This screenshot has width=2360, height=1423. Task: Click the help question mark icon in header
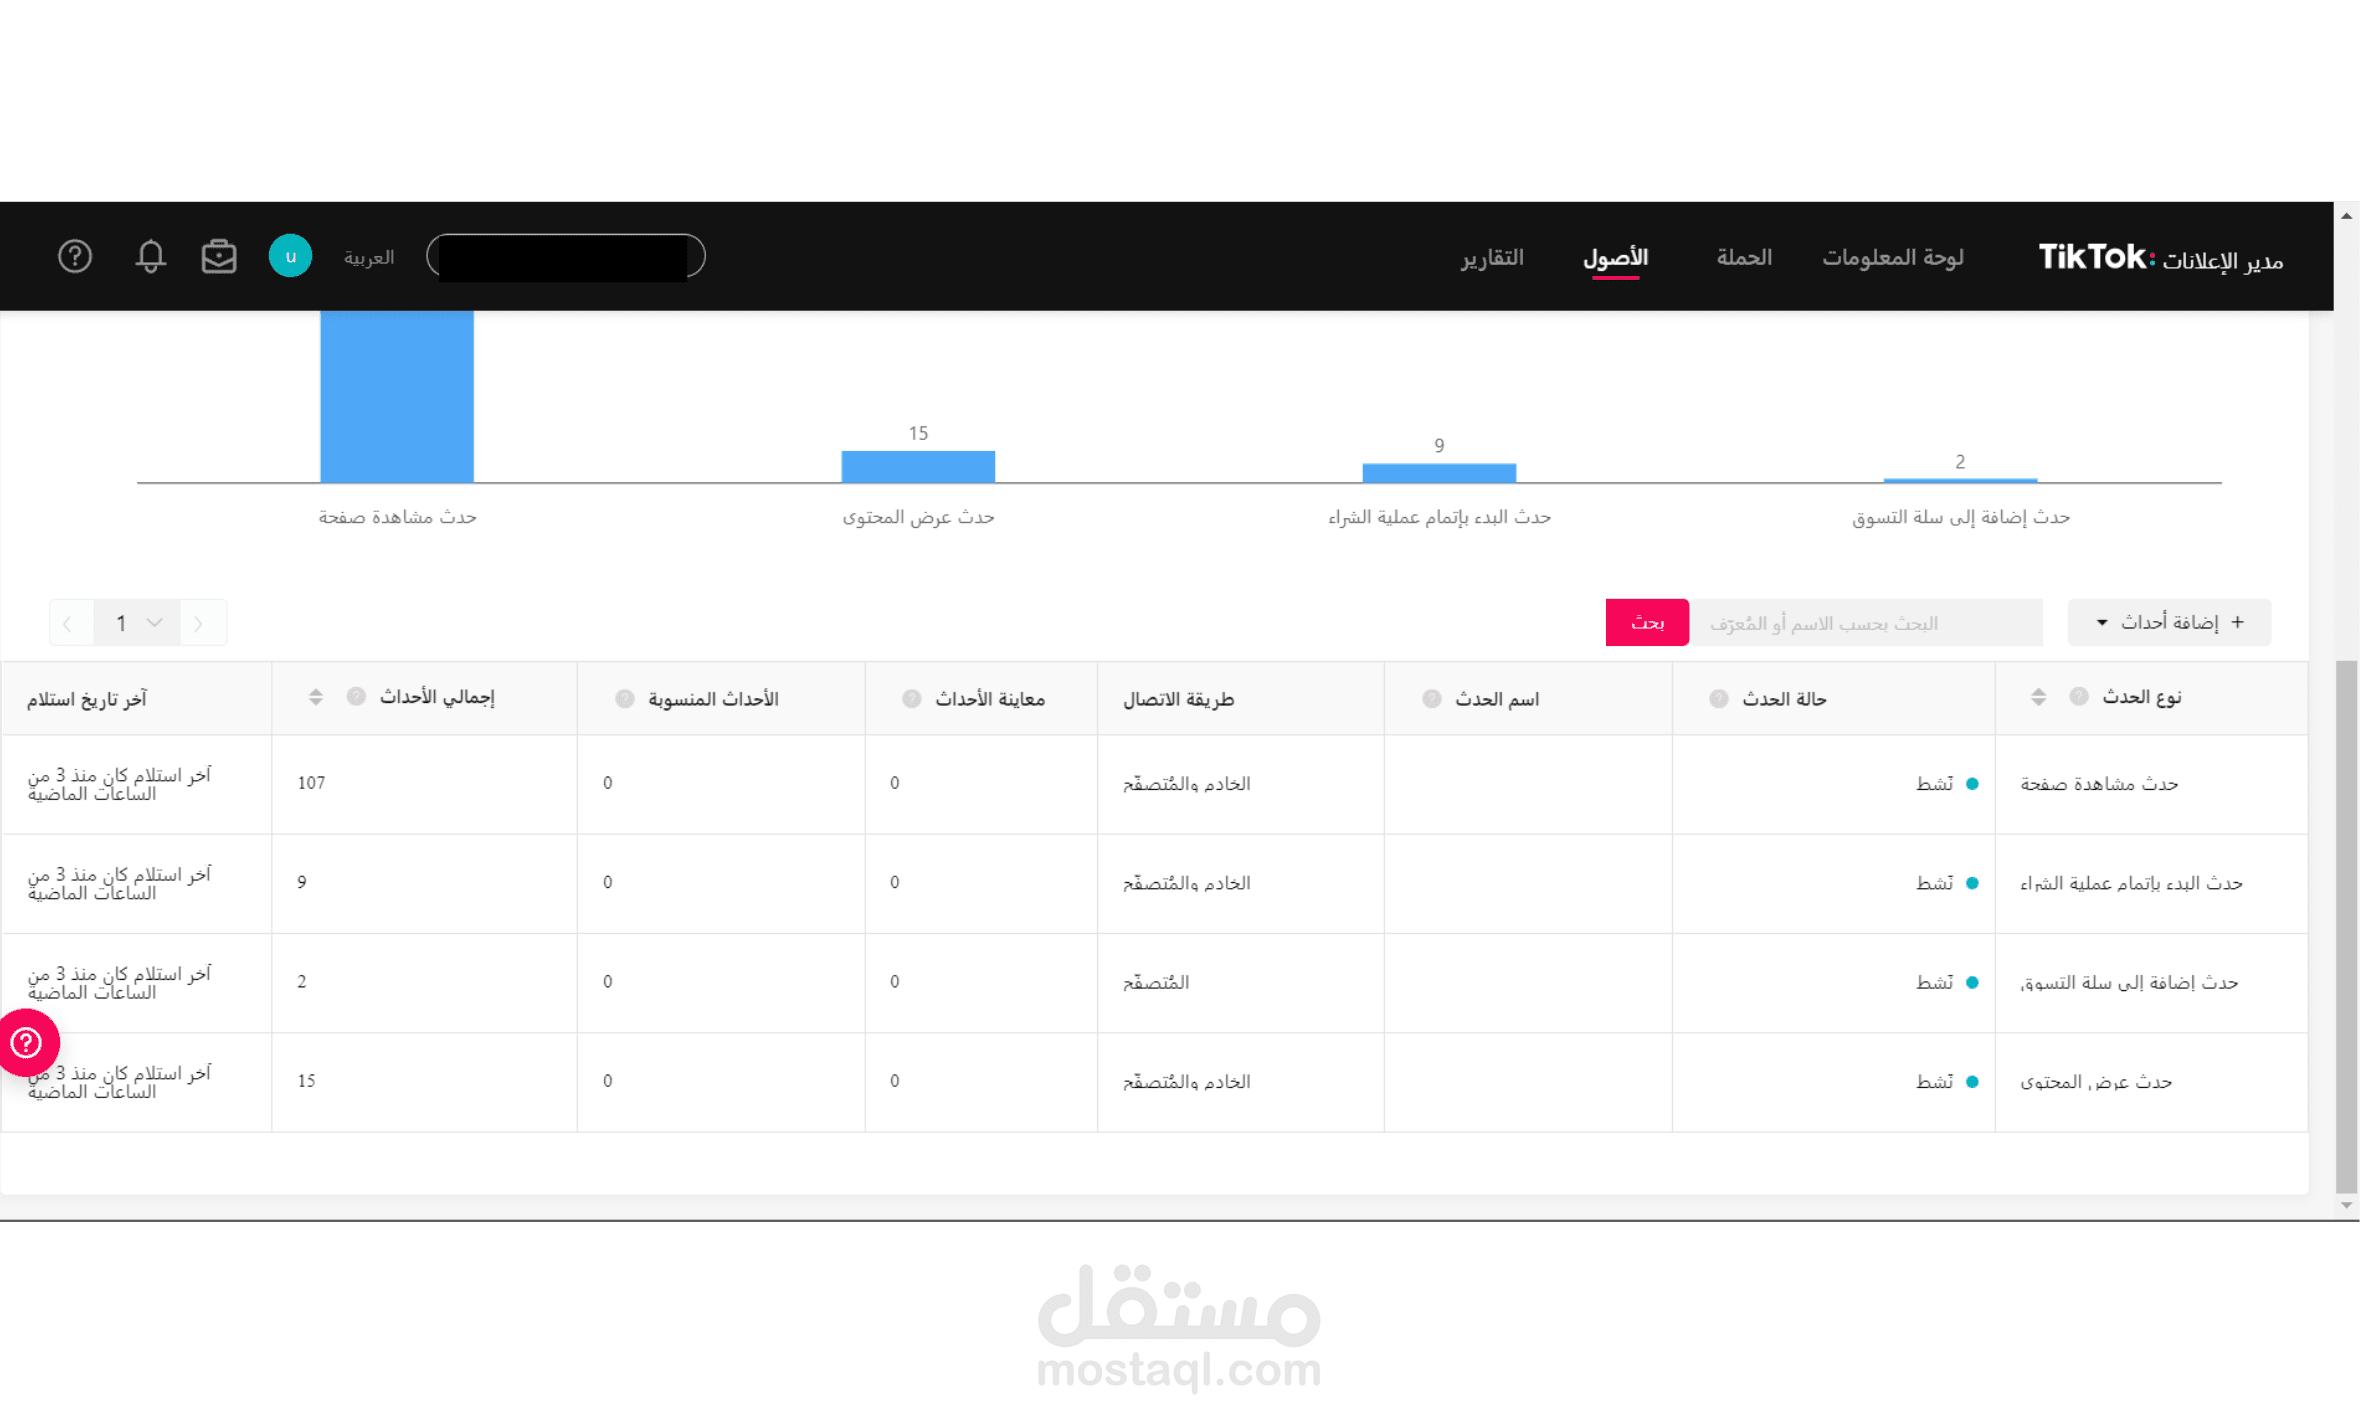(75, 257)
